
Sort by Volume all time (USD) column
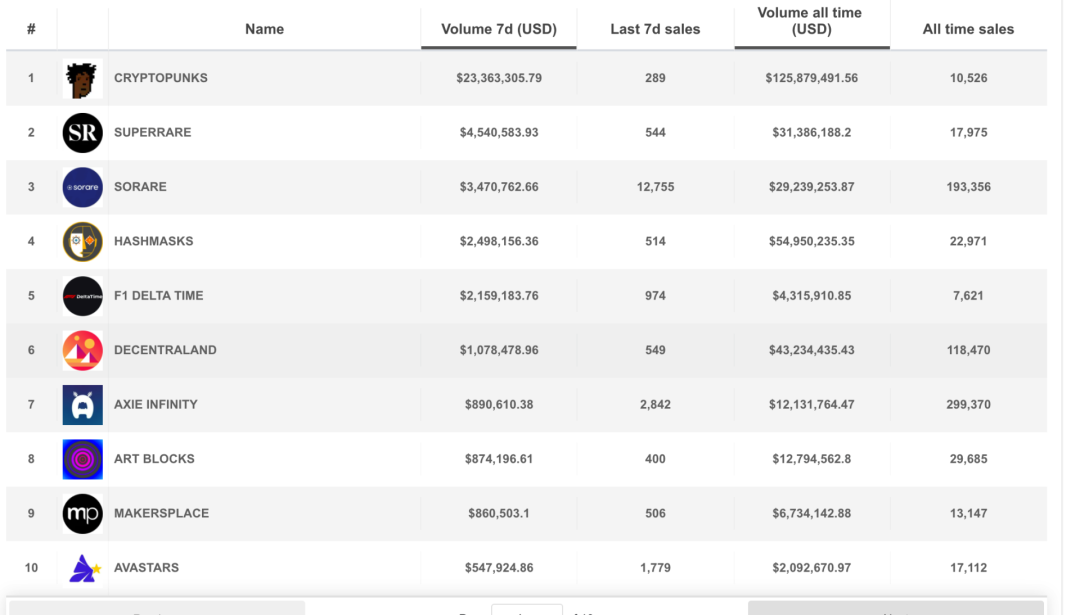pyautogui.click(x=811, y=21)
